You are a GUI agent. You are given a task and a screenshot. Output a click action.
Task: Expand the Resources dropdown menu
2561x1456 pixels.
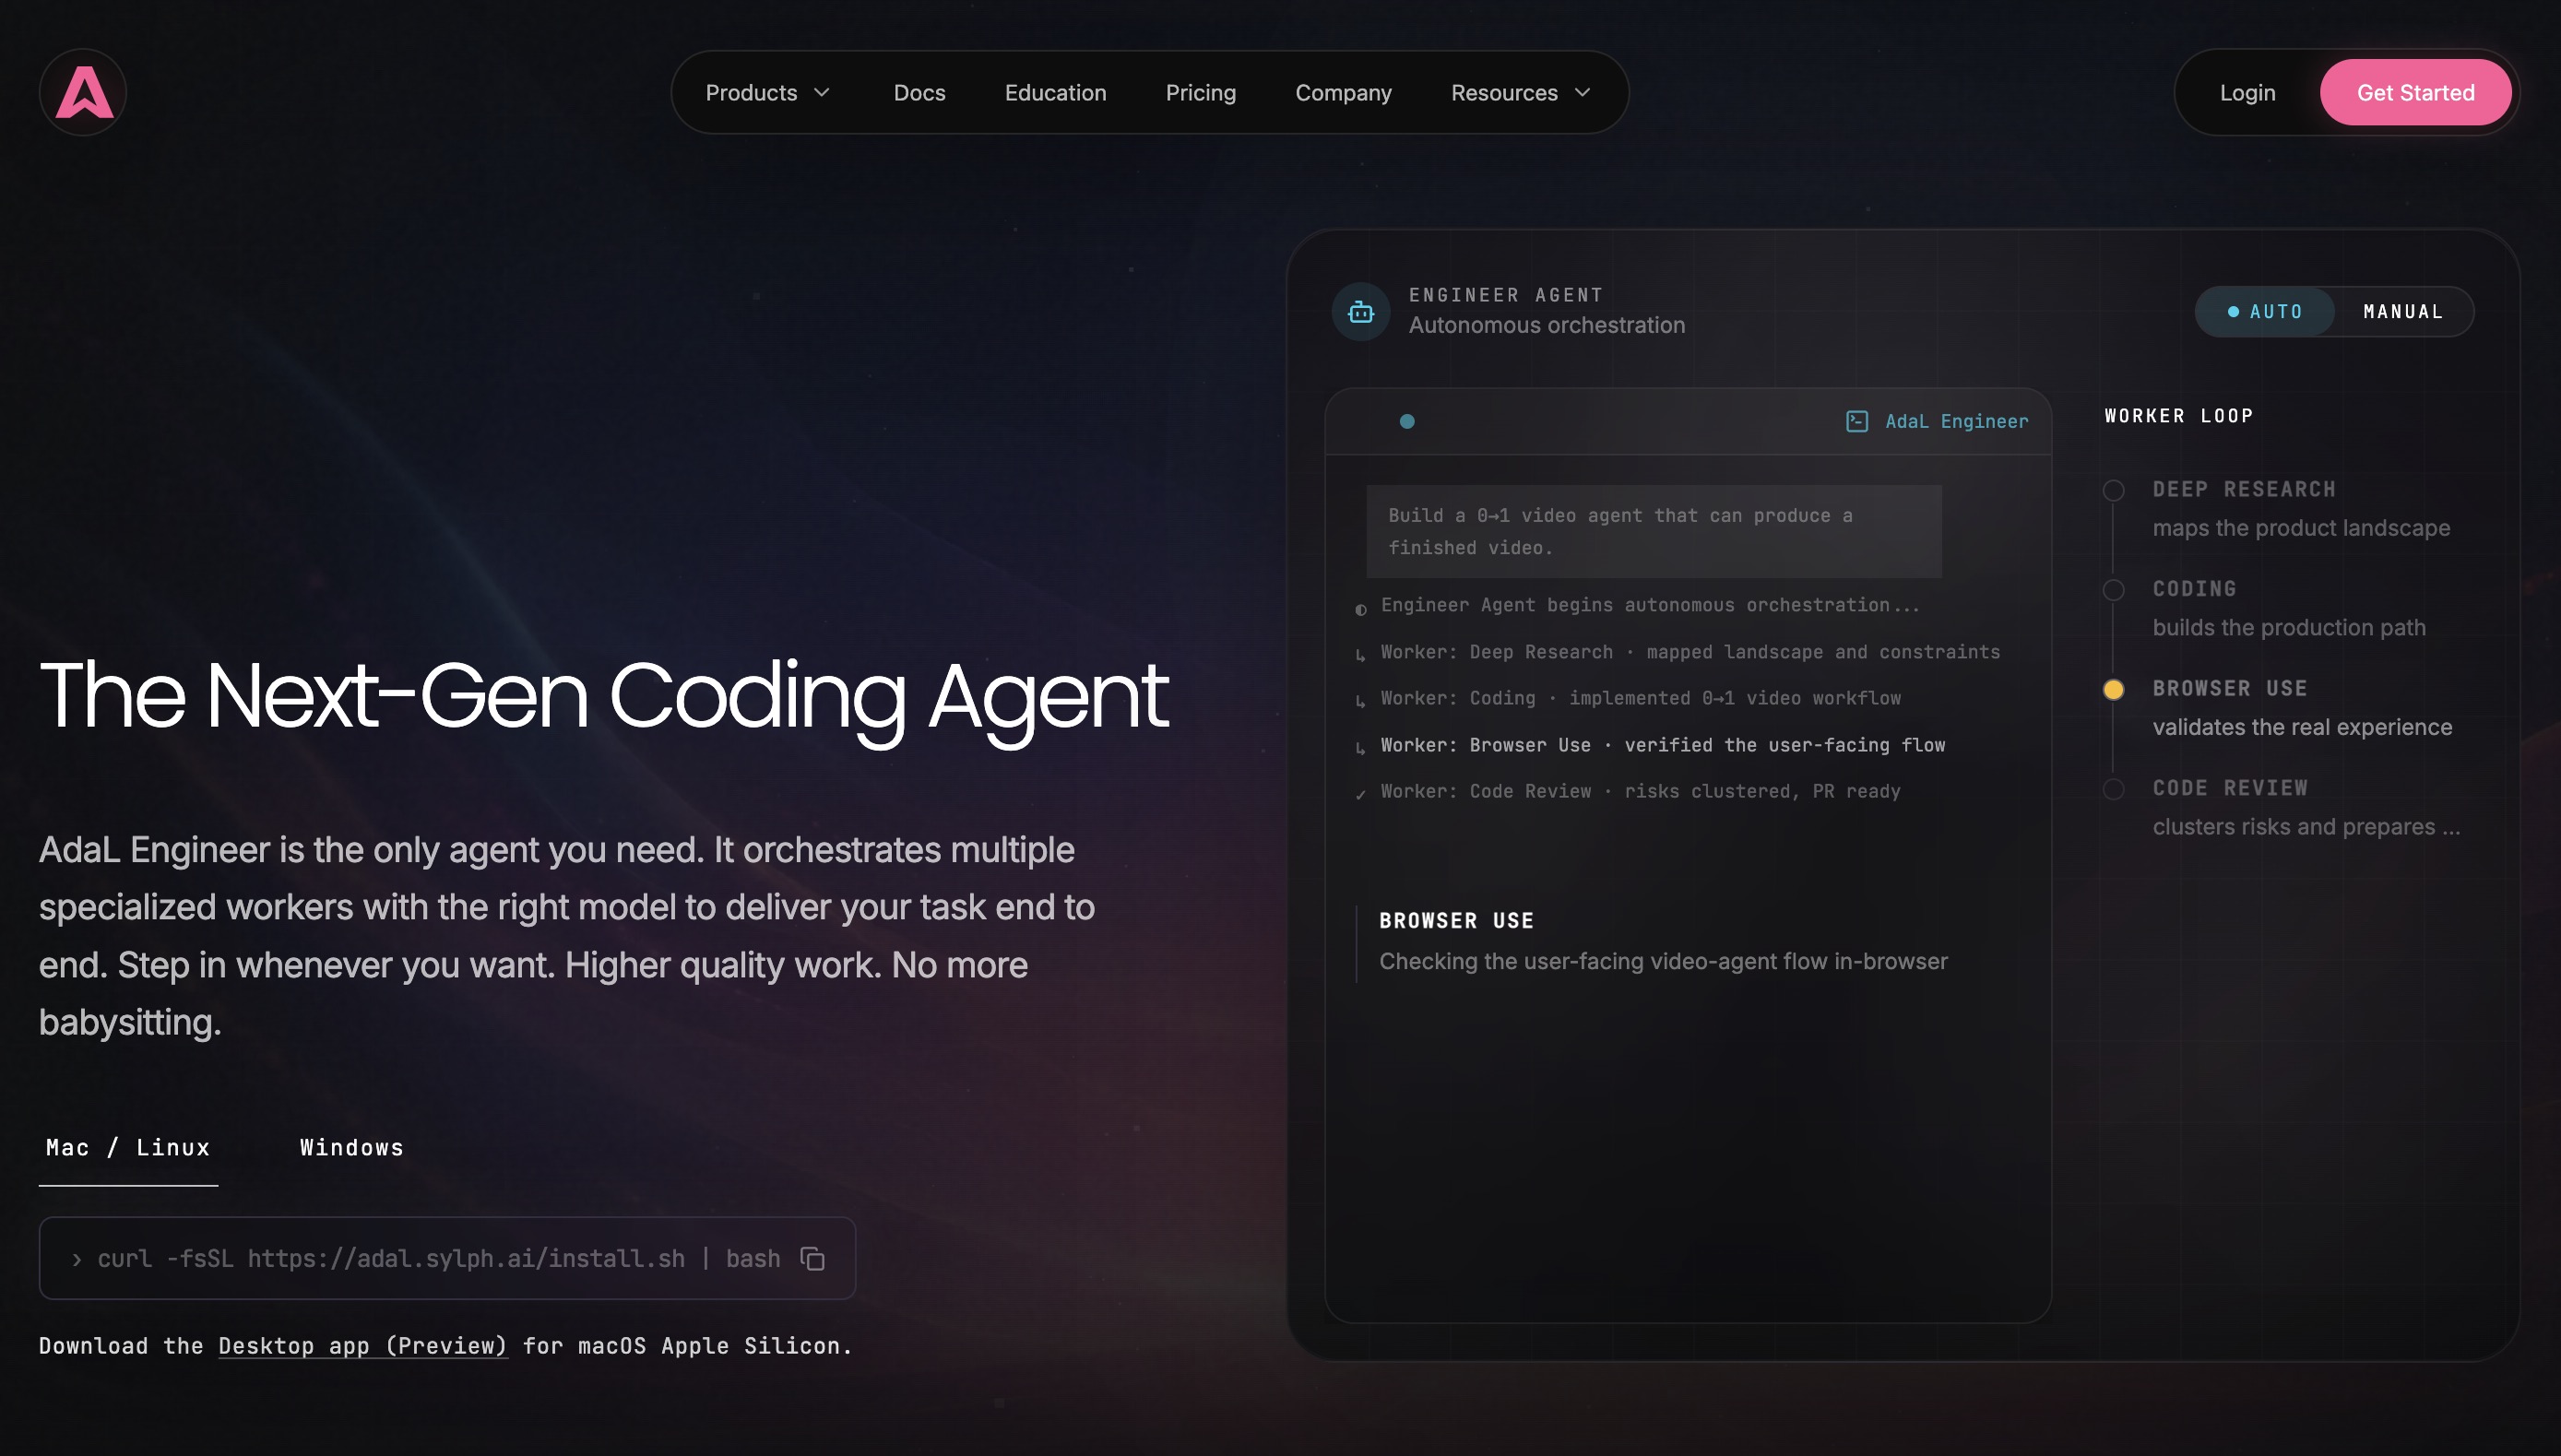point(1520,93)
